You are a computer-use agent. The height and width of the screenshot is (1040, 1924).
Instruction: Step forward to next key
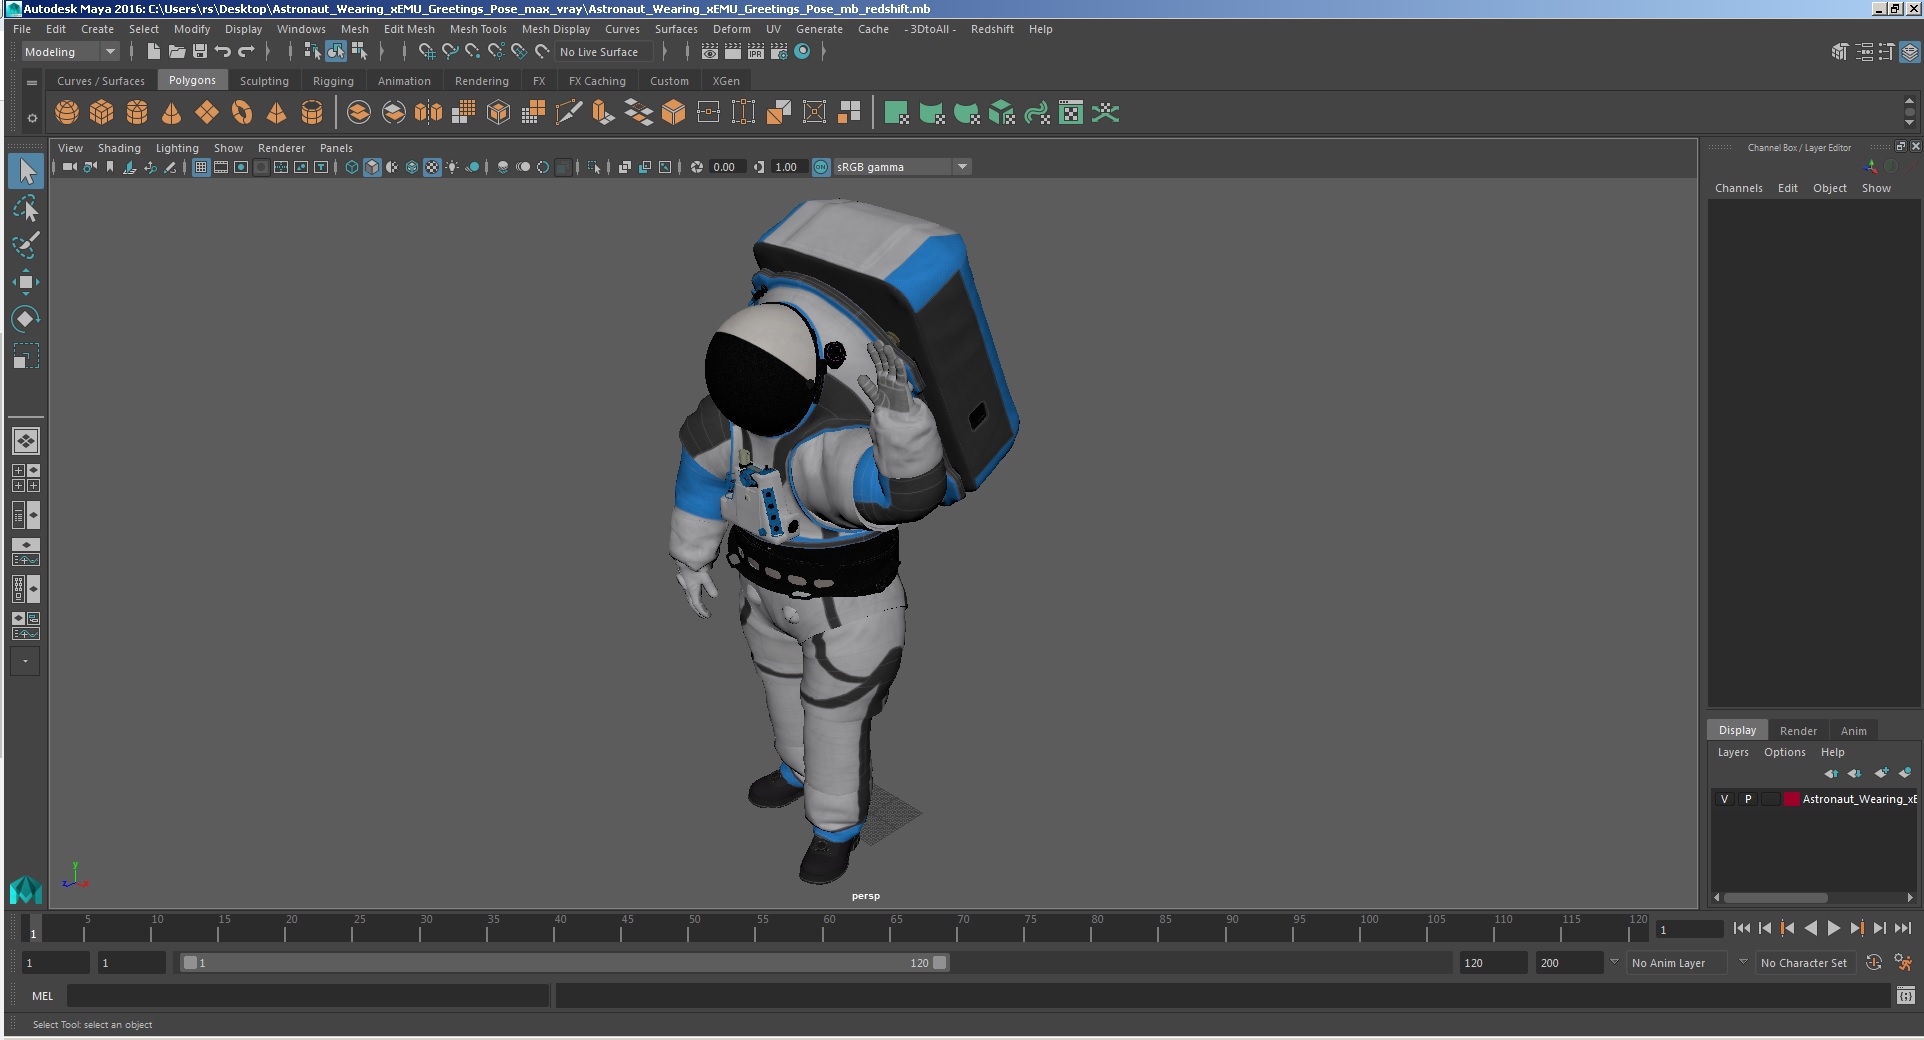click(x=1857, y=928)
